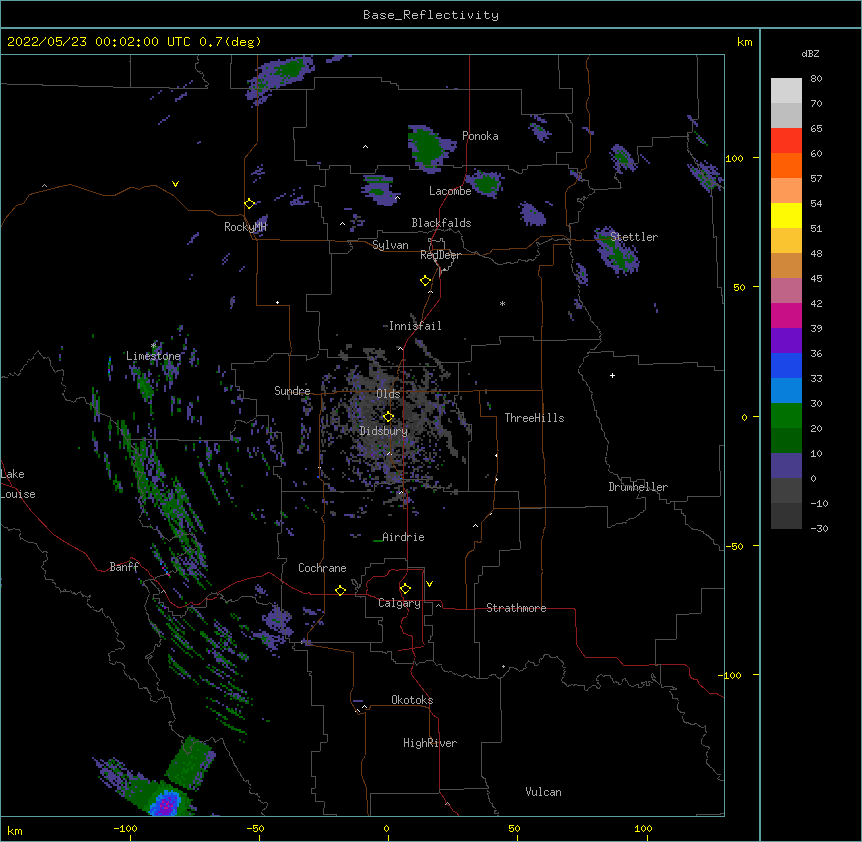Select the Lacombe city label
Screen dimensions: 862x842
pos(450,191)
